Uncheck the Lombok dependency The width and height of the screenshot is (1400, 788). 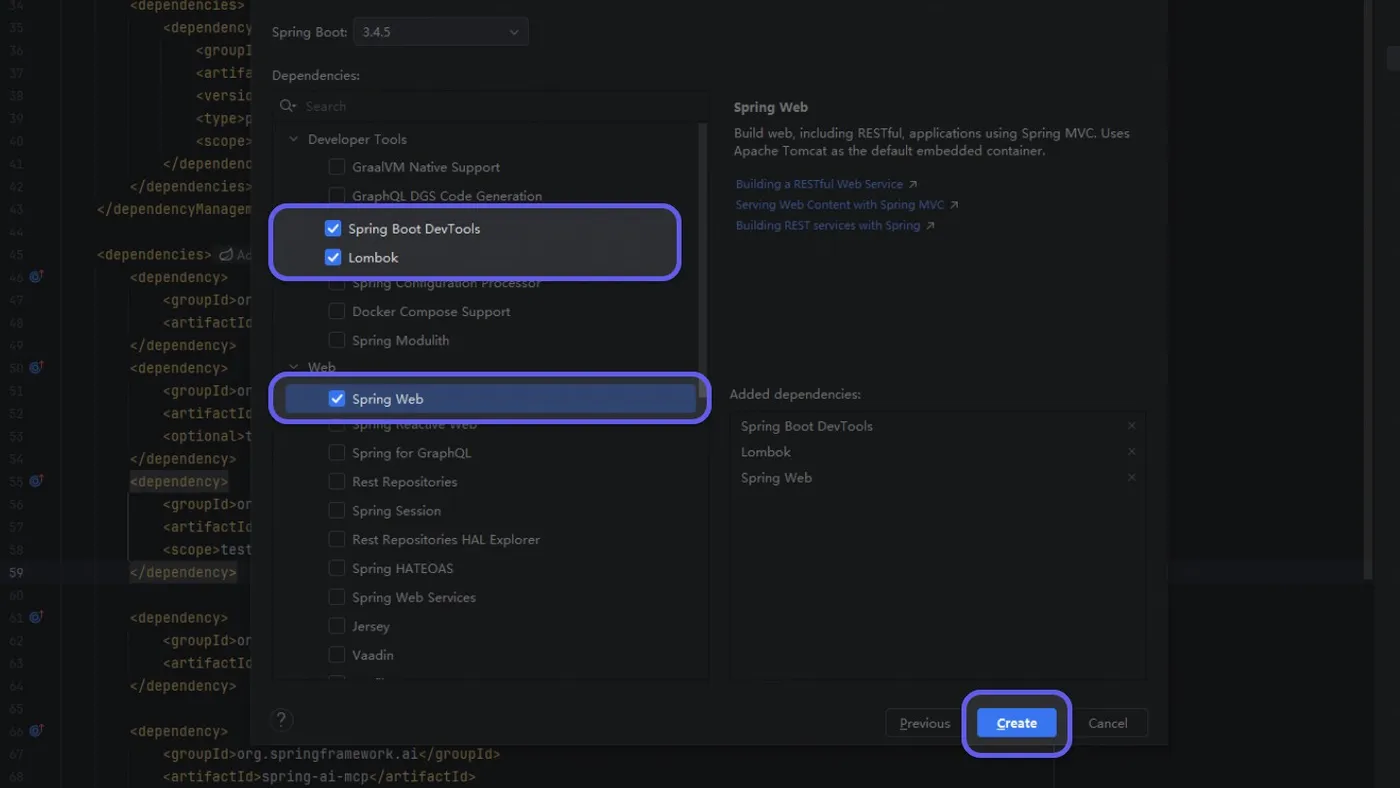pos(333,258)
